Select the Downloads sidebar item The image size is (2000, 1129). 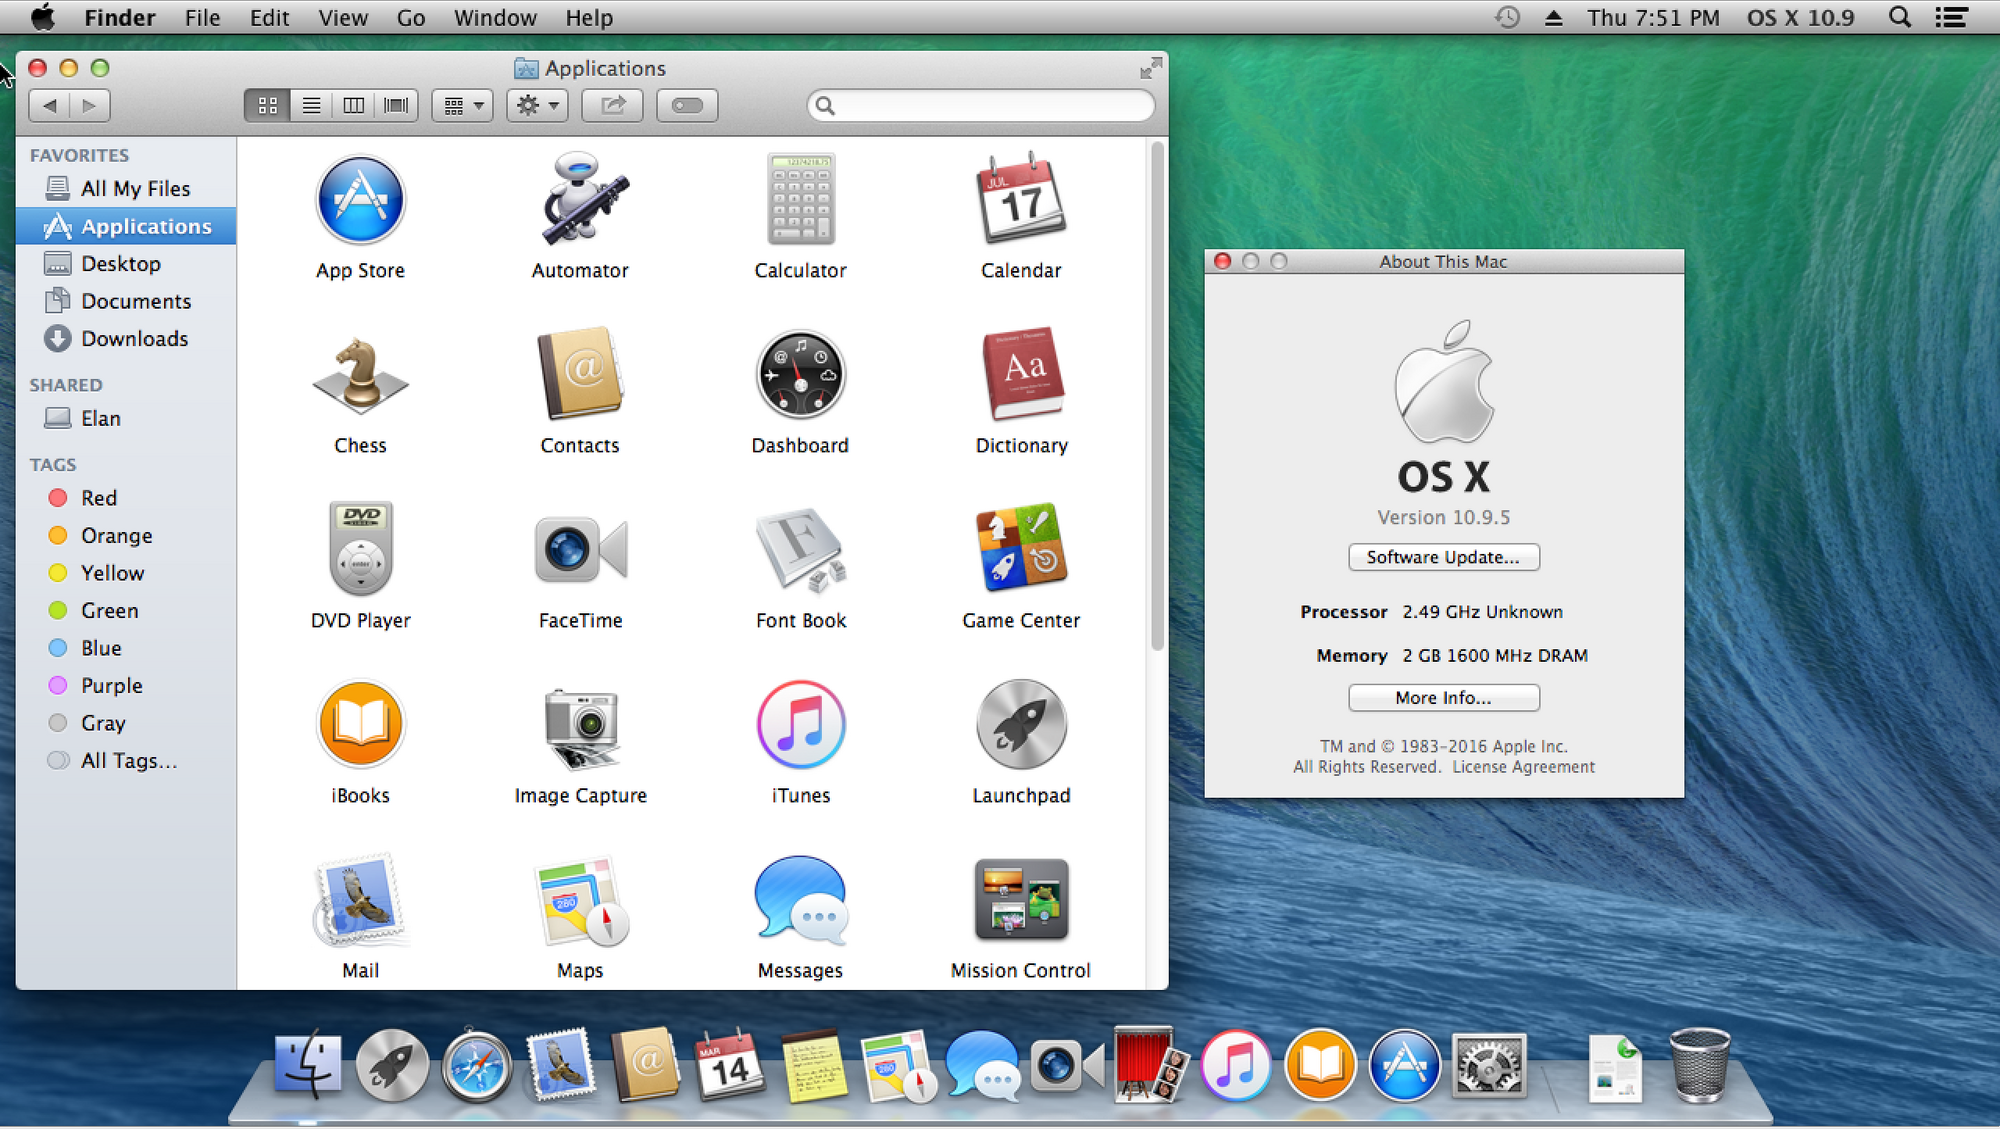tap(133, 338)
